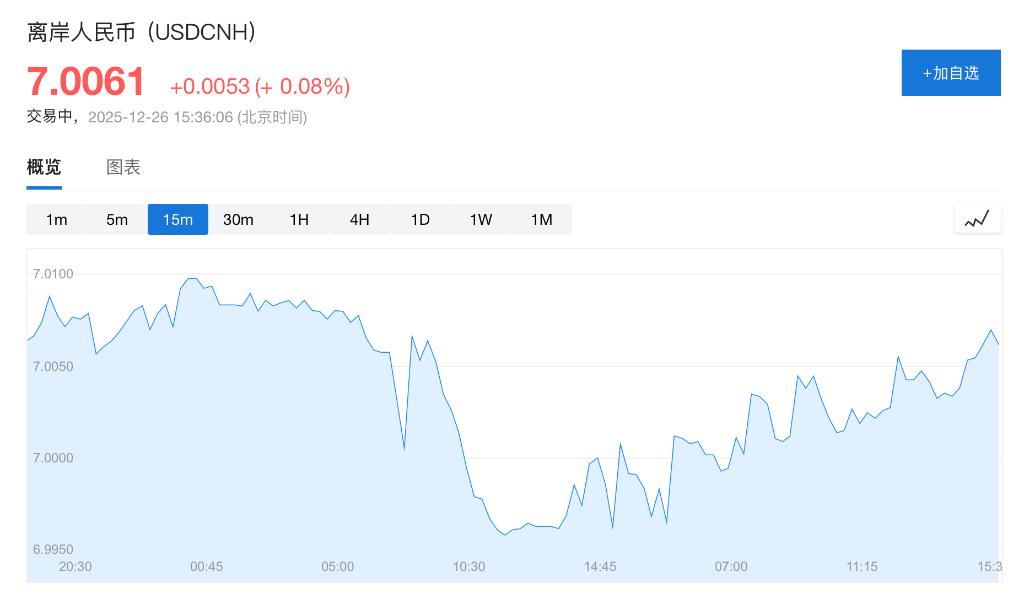Switch chart to 1D interval
This screenshot has width=1024, height=596.
[420, 219]
